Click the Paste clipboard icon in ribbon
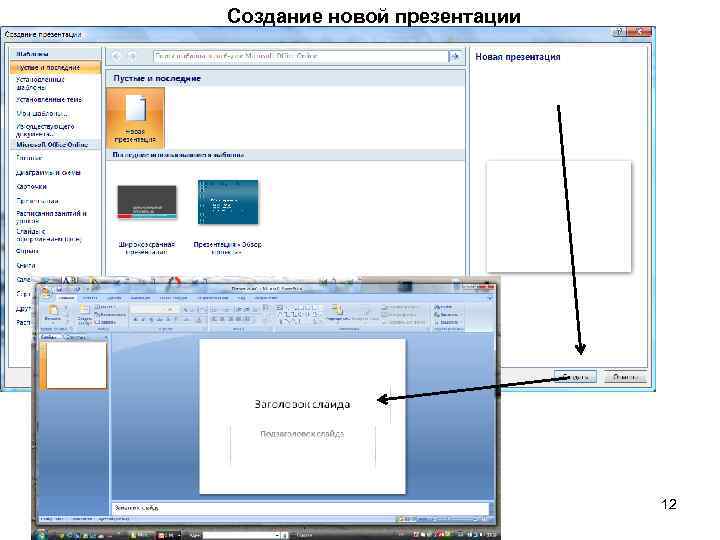This screenshot has height=540, width=720. click(x=53, y=312)
